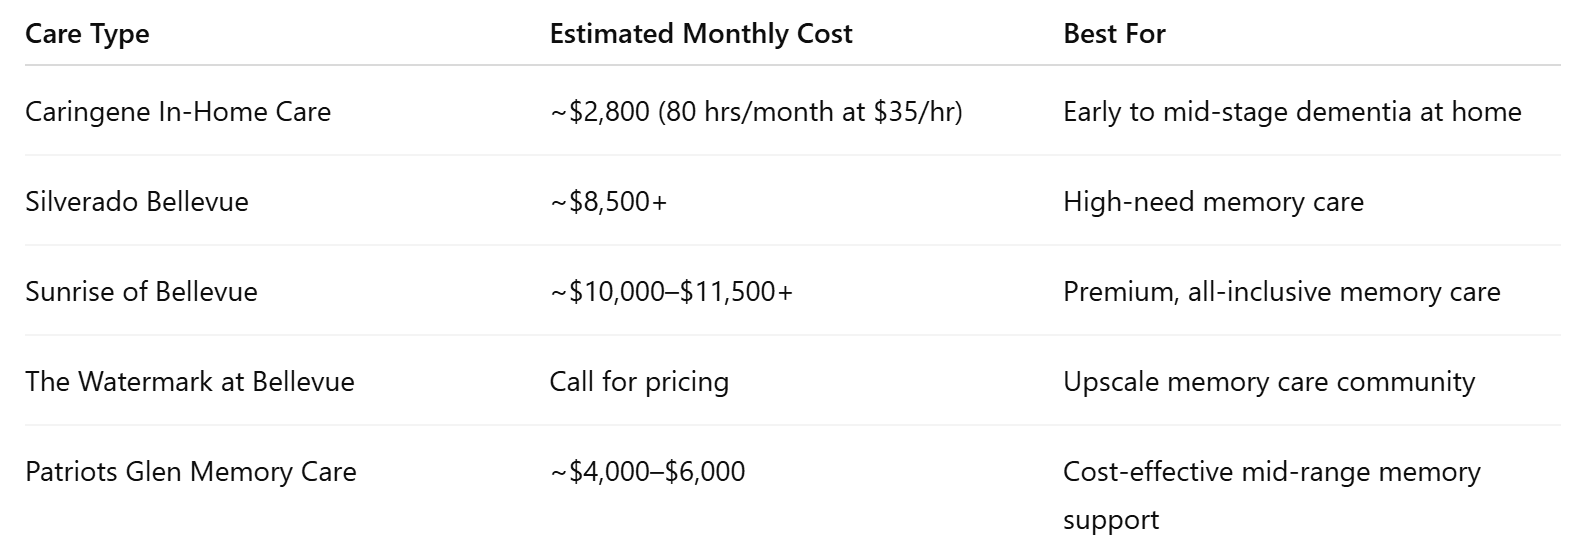
Task: Select the Sunrise of Bellevue cell
Action: [141, 291]
